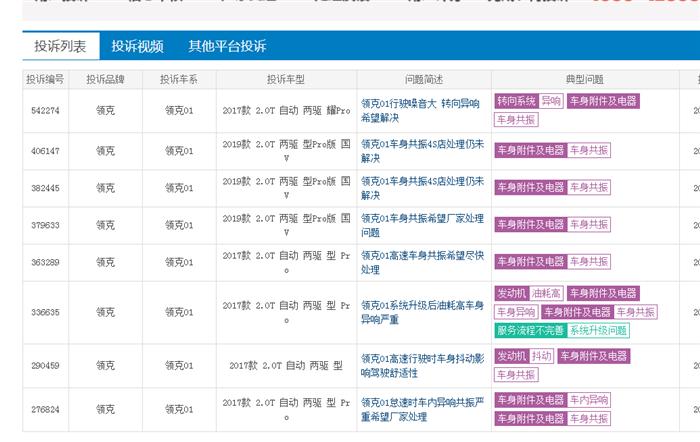Image resolution: width=700 pixels, height=442 pixels.
Task: Click the 车身附件及电器 tag in row 379633
Action: pyautogui.click(x=531, y=224)
